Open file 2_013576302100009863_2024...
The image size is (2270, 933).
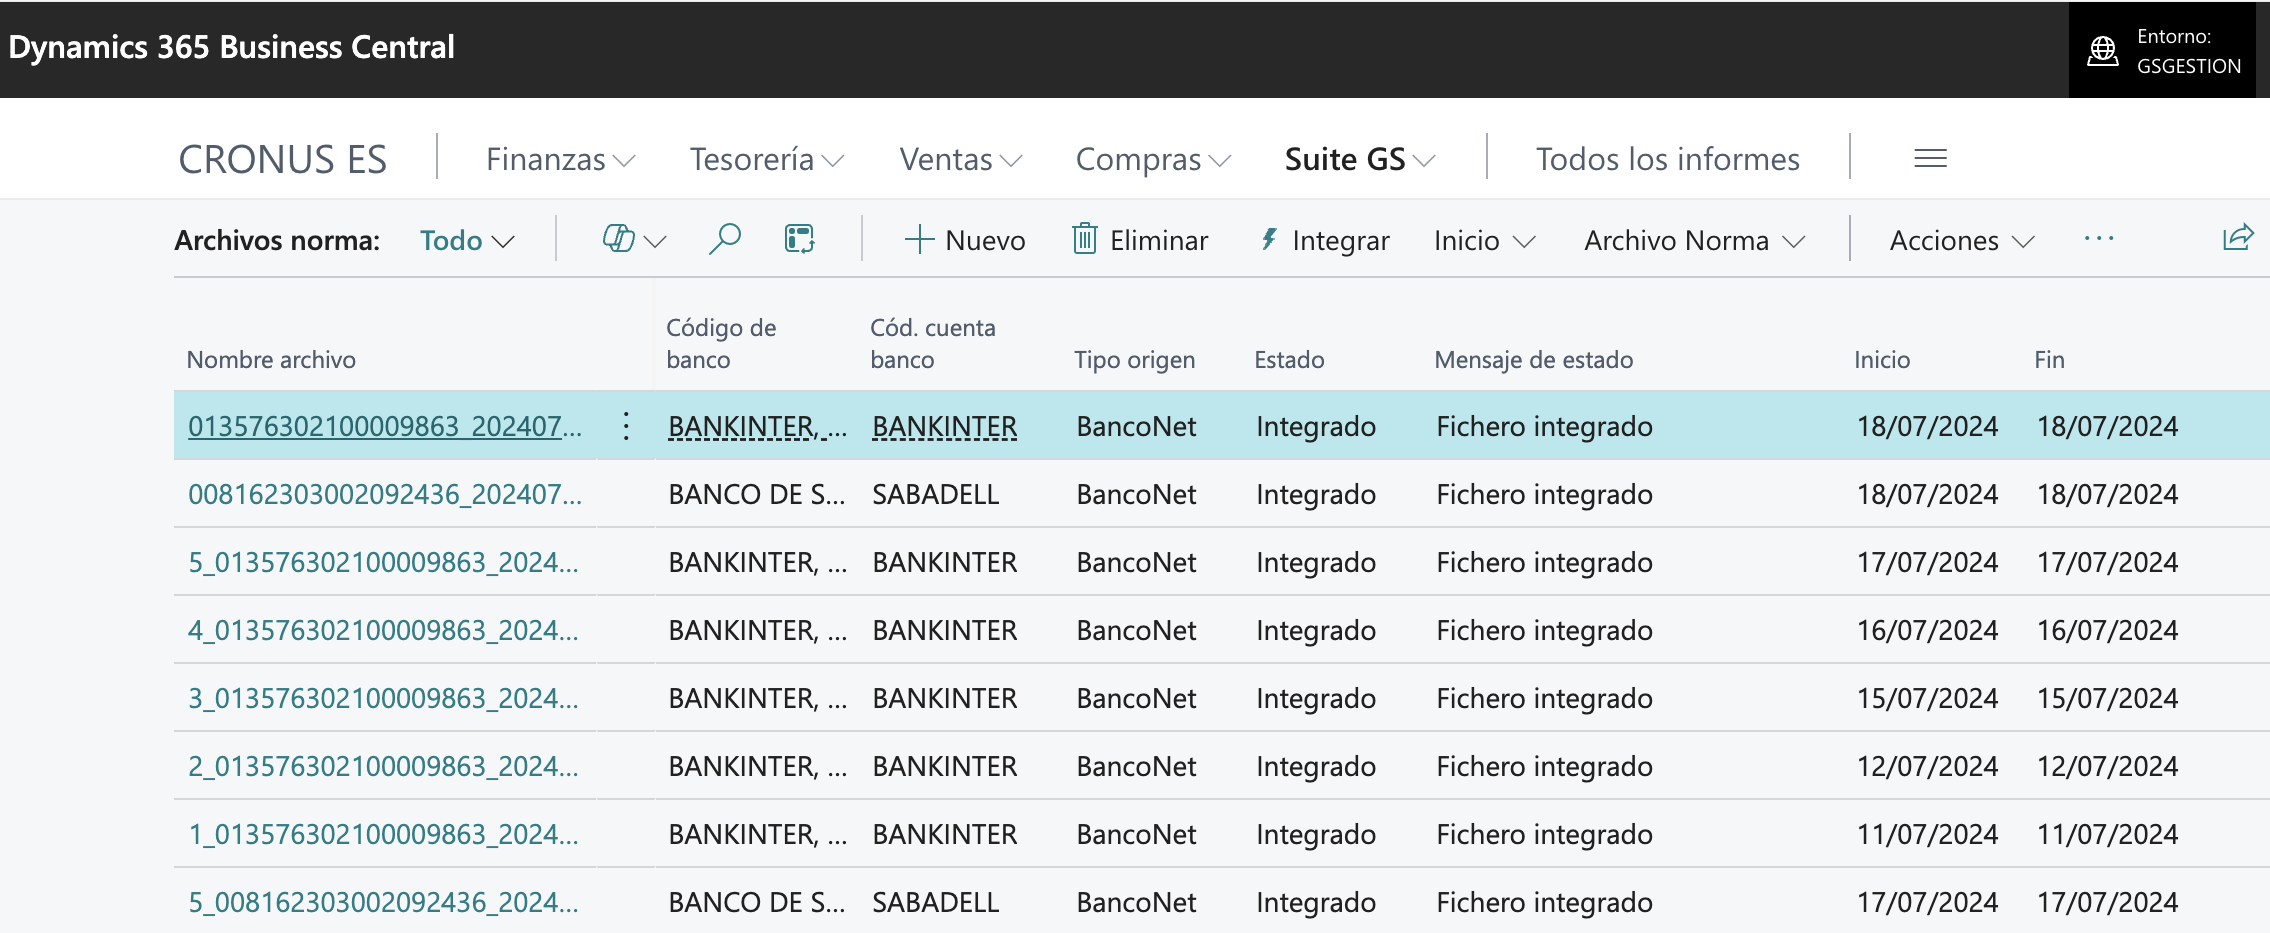[384, 766]
